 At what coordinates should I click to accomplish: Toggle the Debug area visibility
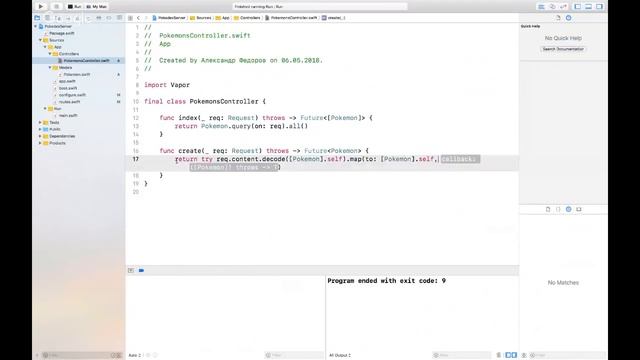pos(589,7)
